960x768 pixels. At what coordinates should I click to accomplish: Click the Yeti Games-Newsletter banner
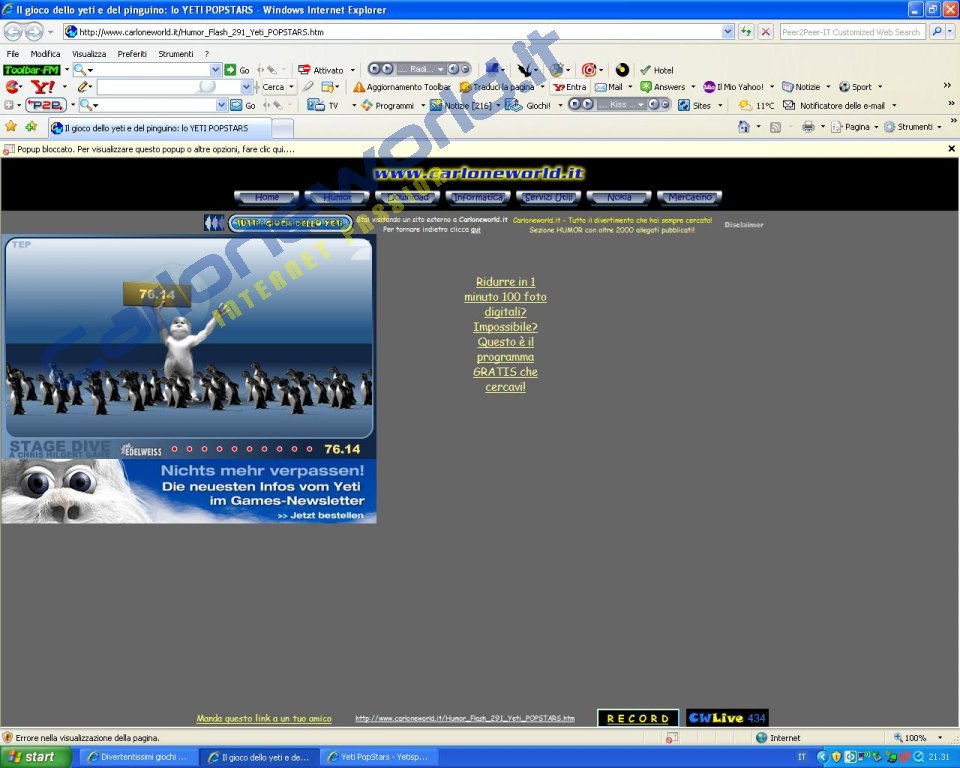(189, 491)
